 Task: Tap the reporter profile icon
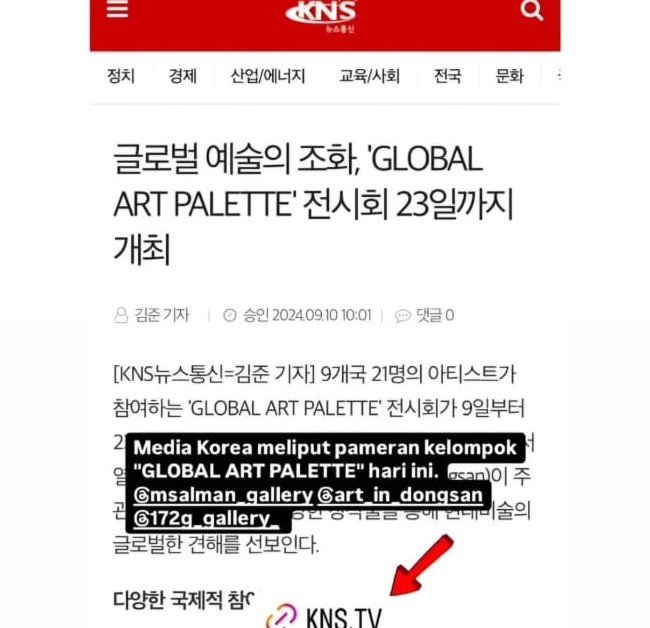(x=121, y=315)
